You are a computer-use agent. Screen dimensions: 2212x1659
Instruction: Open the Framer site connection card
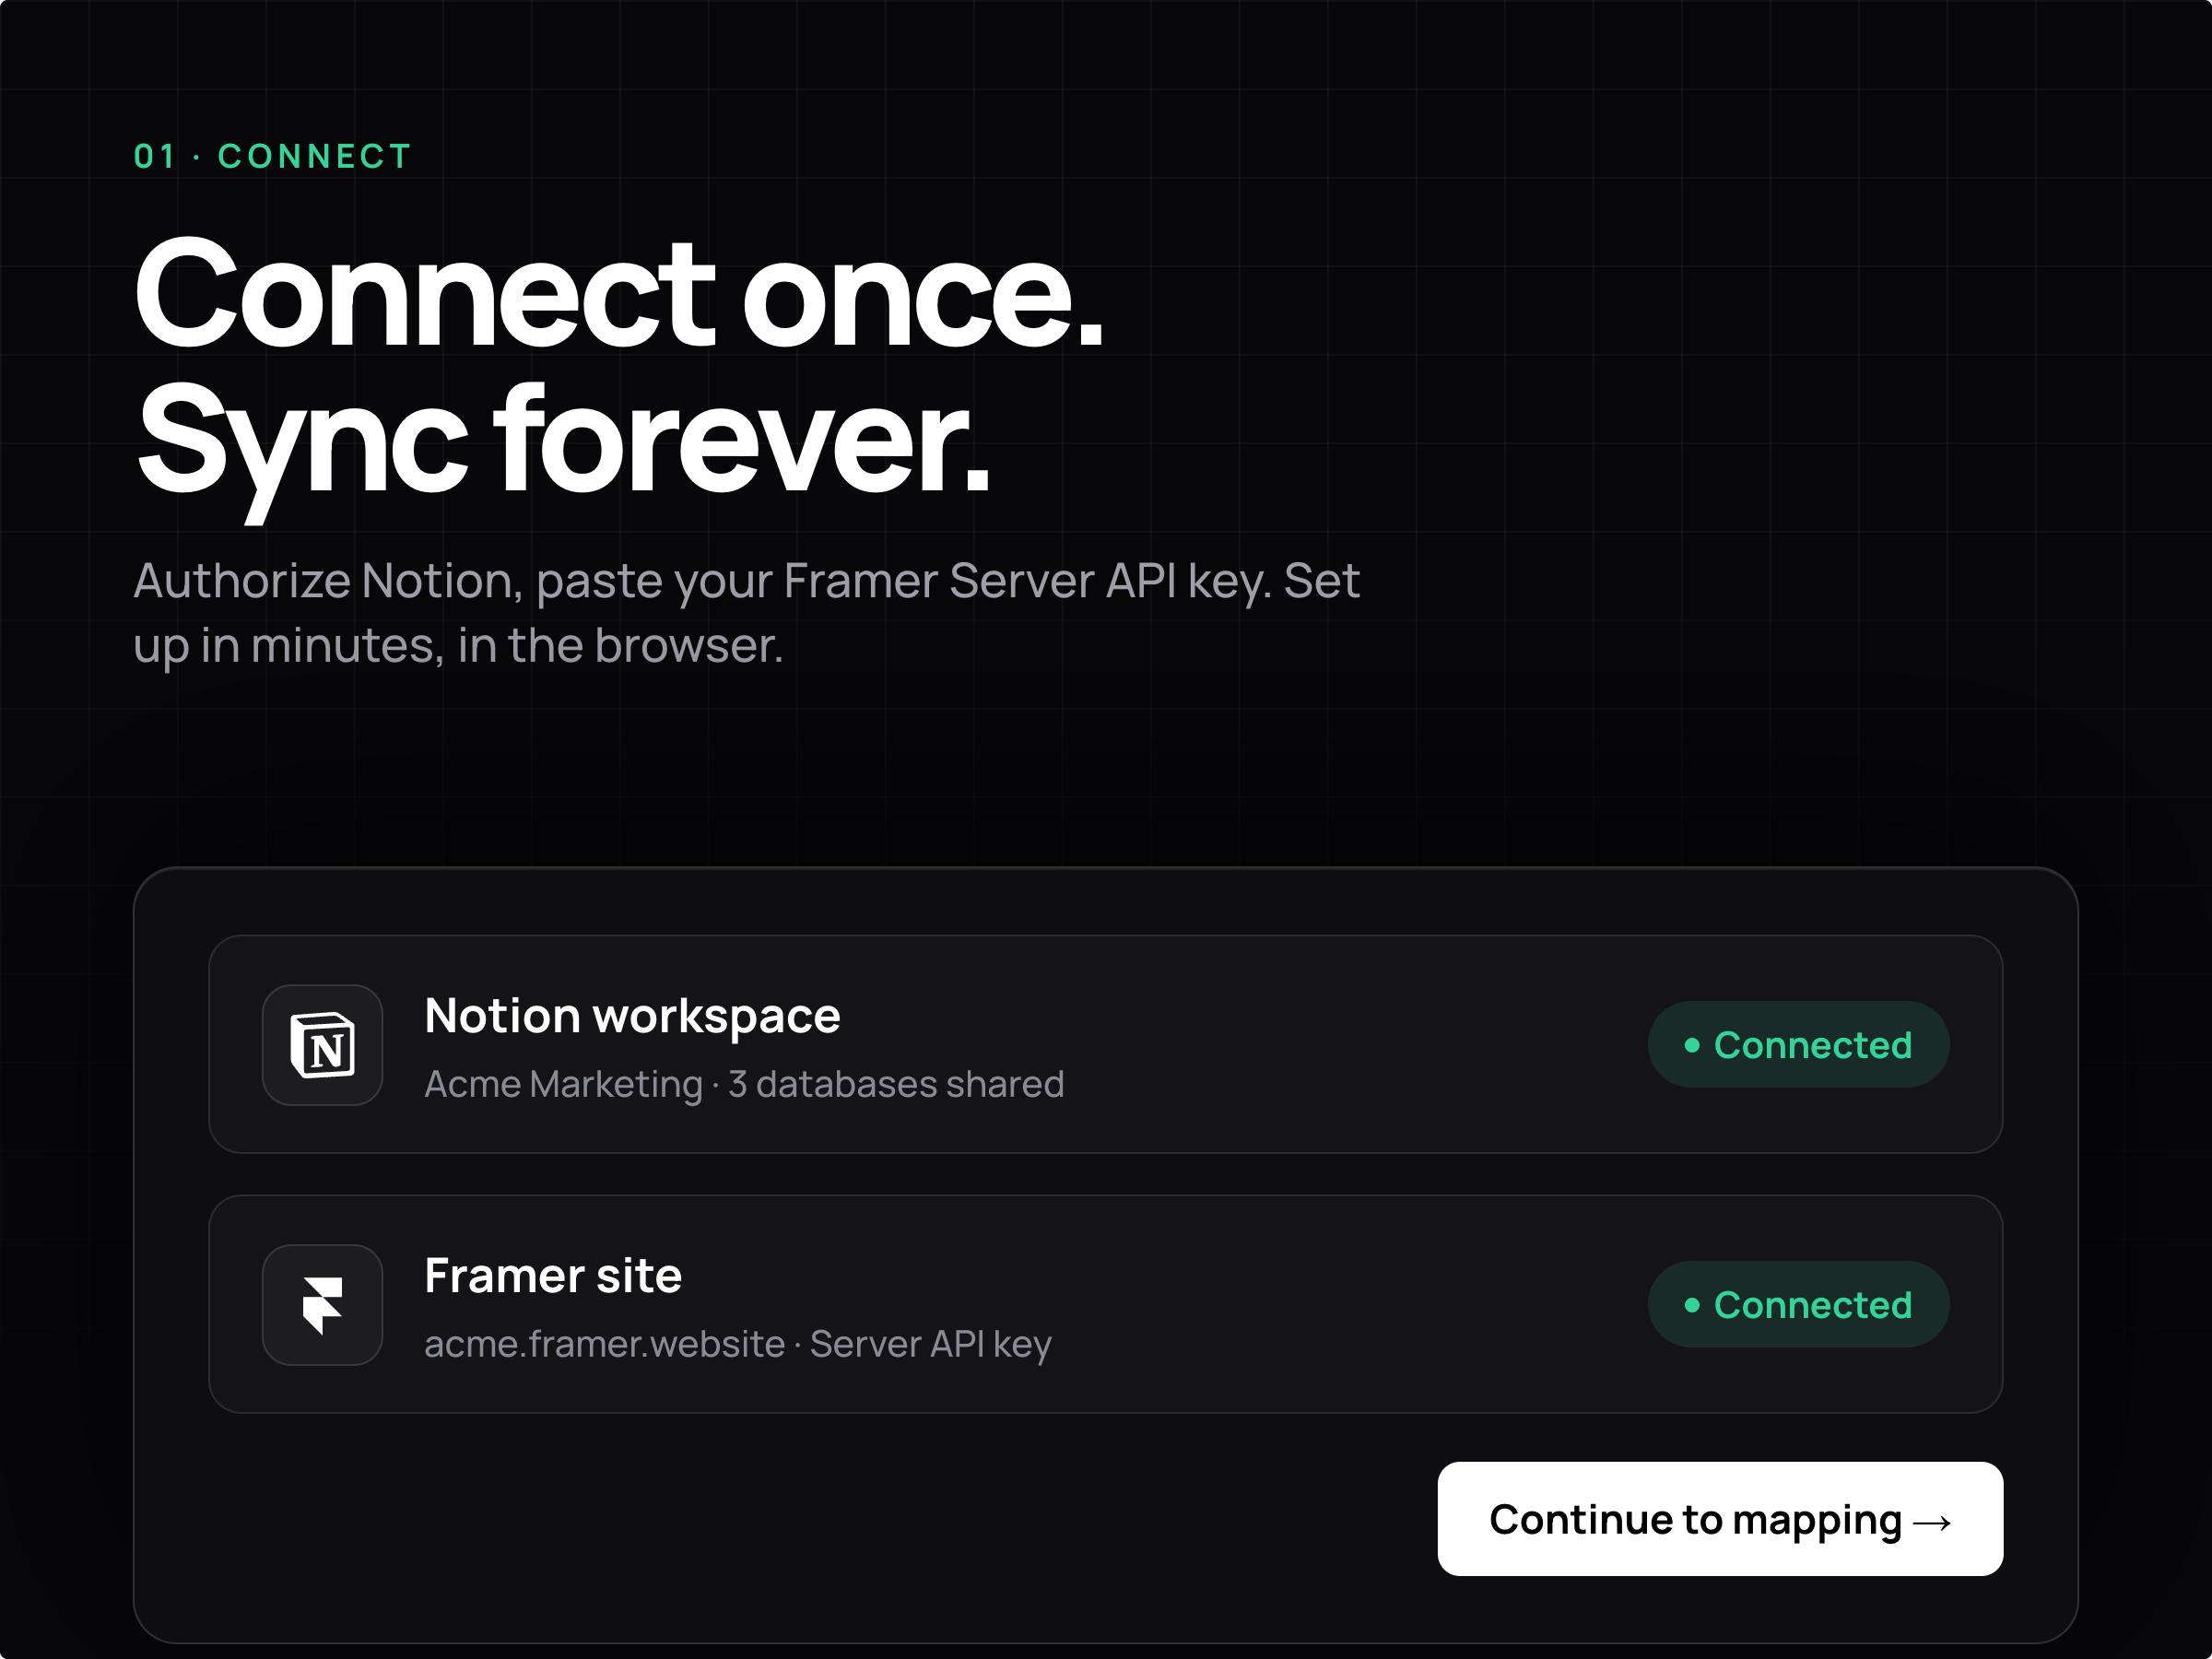point(1105,1304)
